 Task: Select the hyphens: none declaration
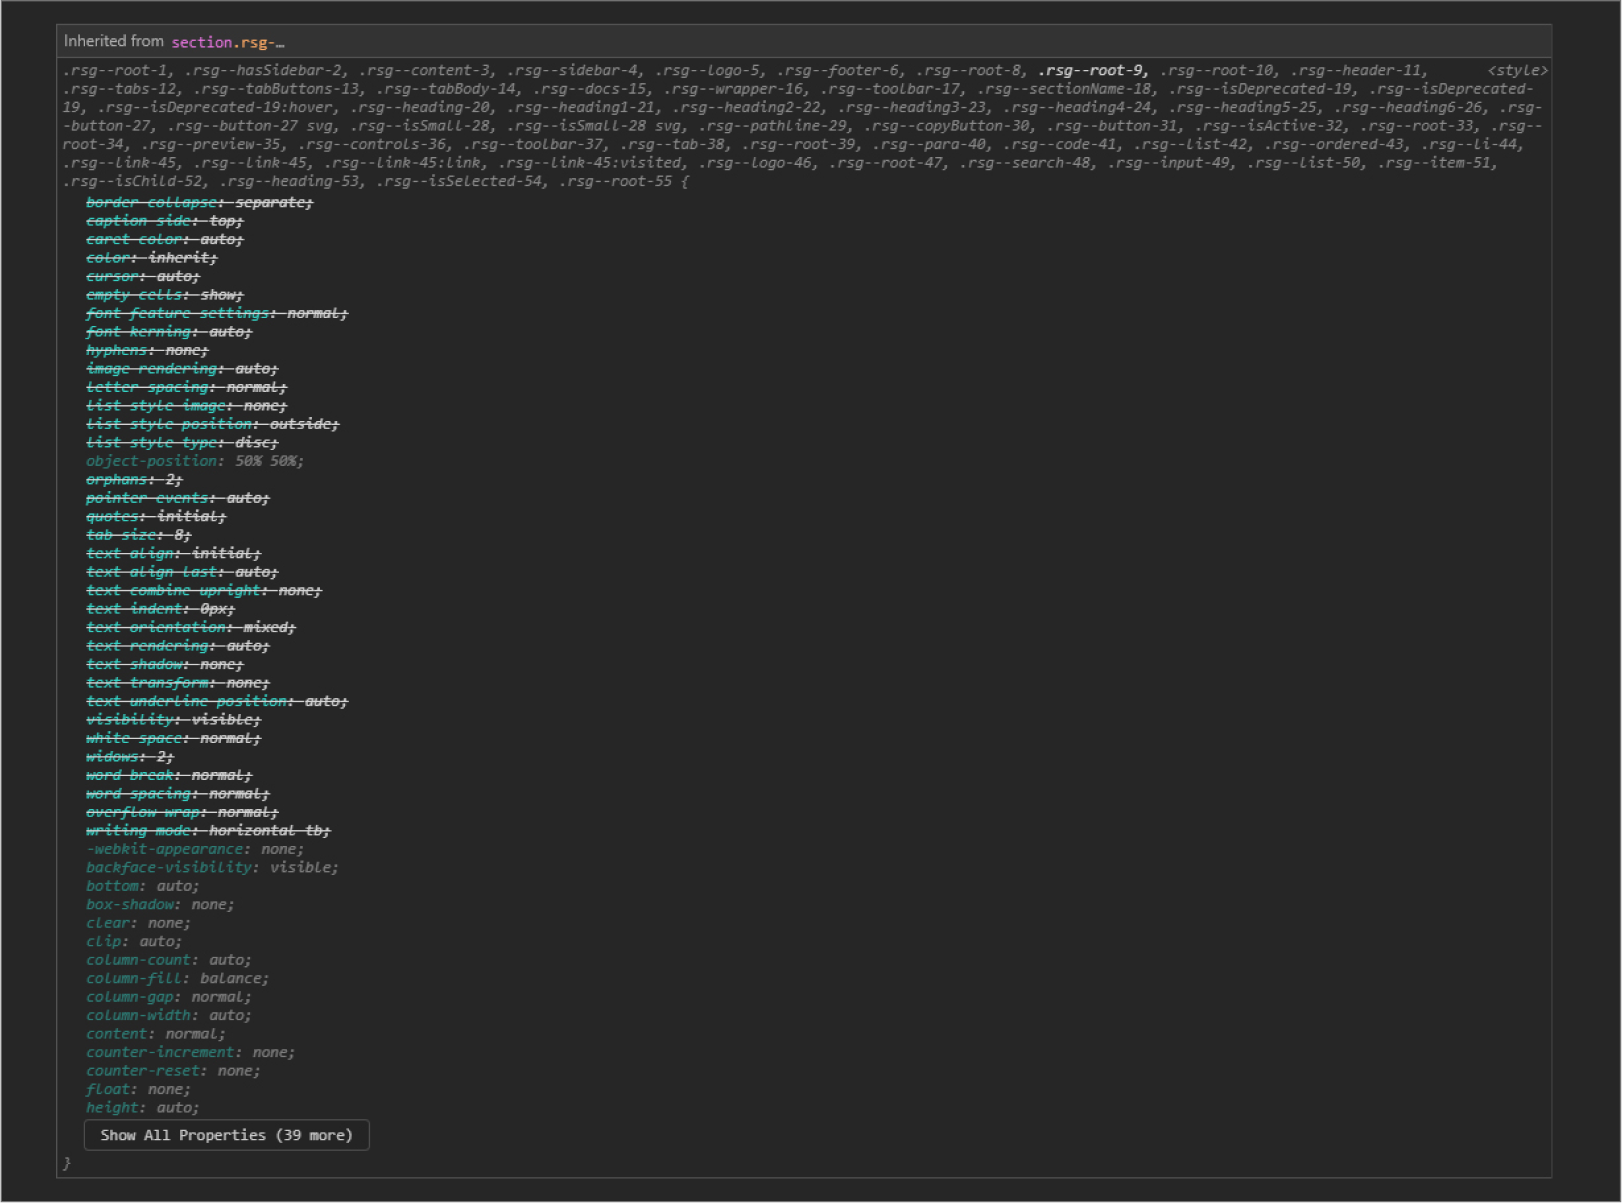pyautogui.click(x=147, y=350)
